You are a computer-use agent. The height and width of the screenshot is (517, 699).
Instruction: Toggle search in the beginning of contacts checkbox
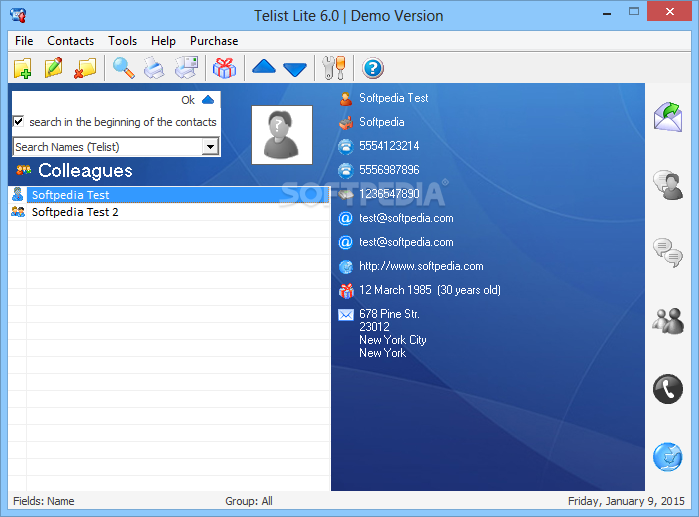(x=18, y=121)
